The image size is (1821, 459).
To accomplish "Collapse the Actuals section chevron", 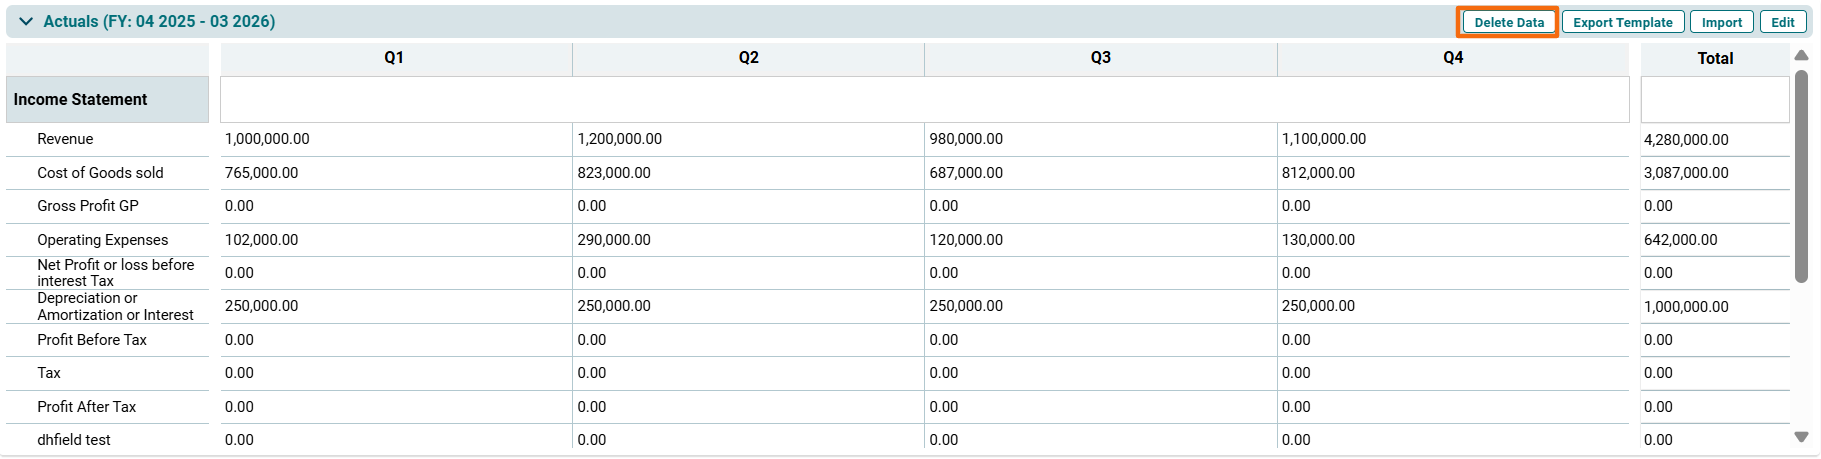I will 26,22.
